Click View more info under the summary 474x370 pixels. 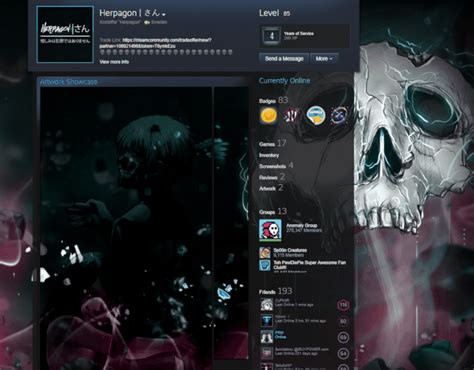pos(114,62)
